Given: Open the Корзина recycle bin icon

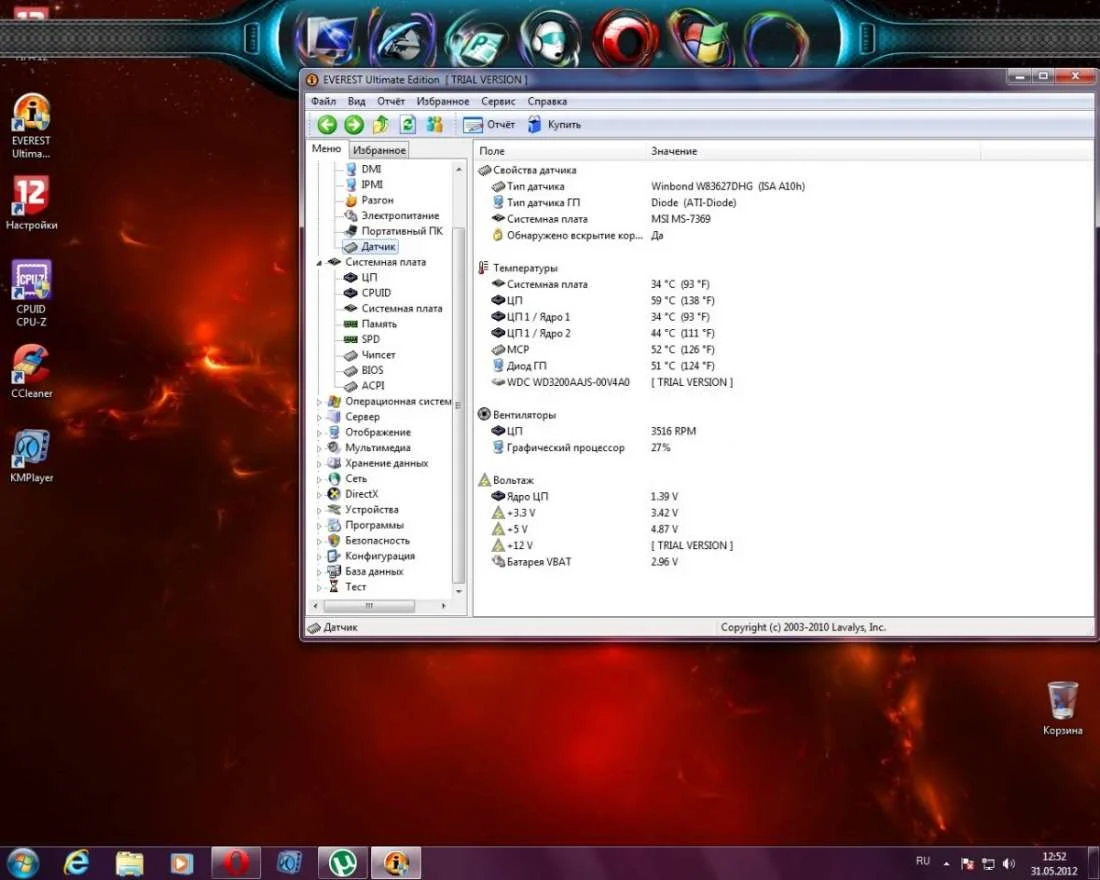Looking at the screenshot, I should [x=1062, y=700].
